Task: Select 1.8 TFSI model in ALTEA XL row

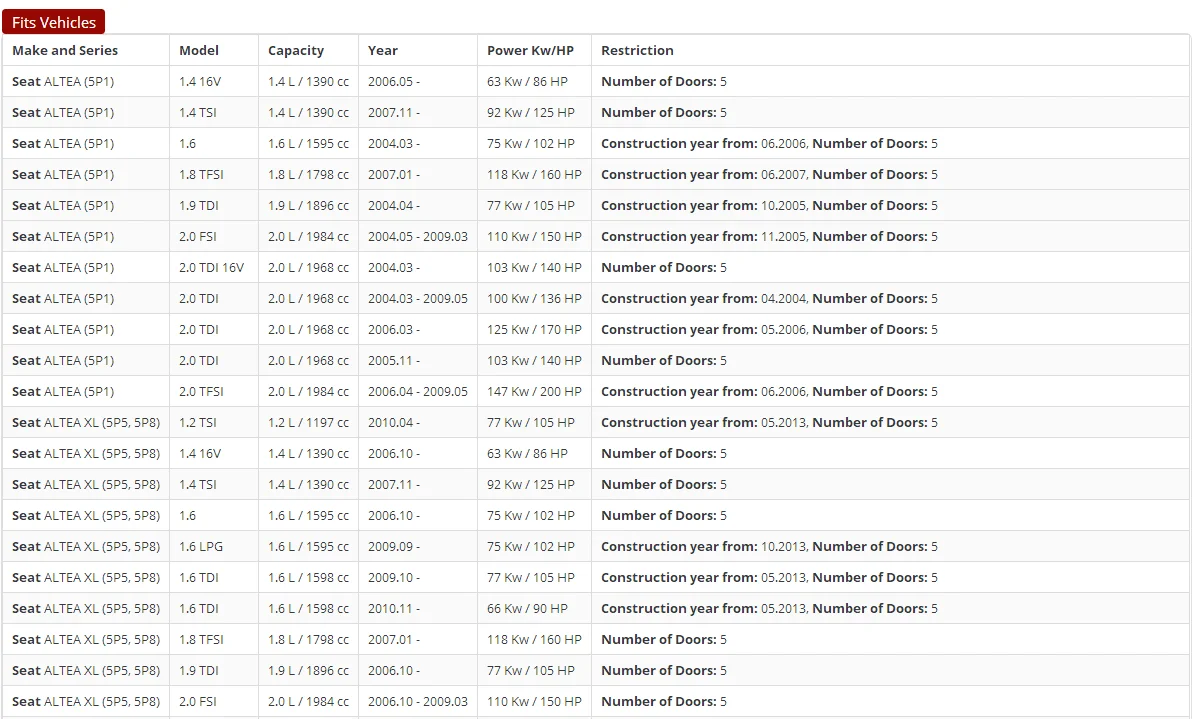Action: pyautogui.click(x=201, y=640)
